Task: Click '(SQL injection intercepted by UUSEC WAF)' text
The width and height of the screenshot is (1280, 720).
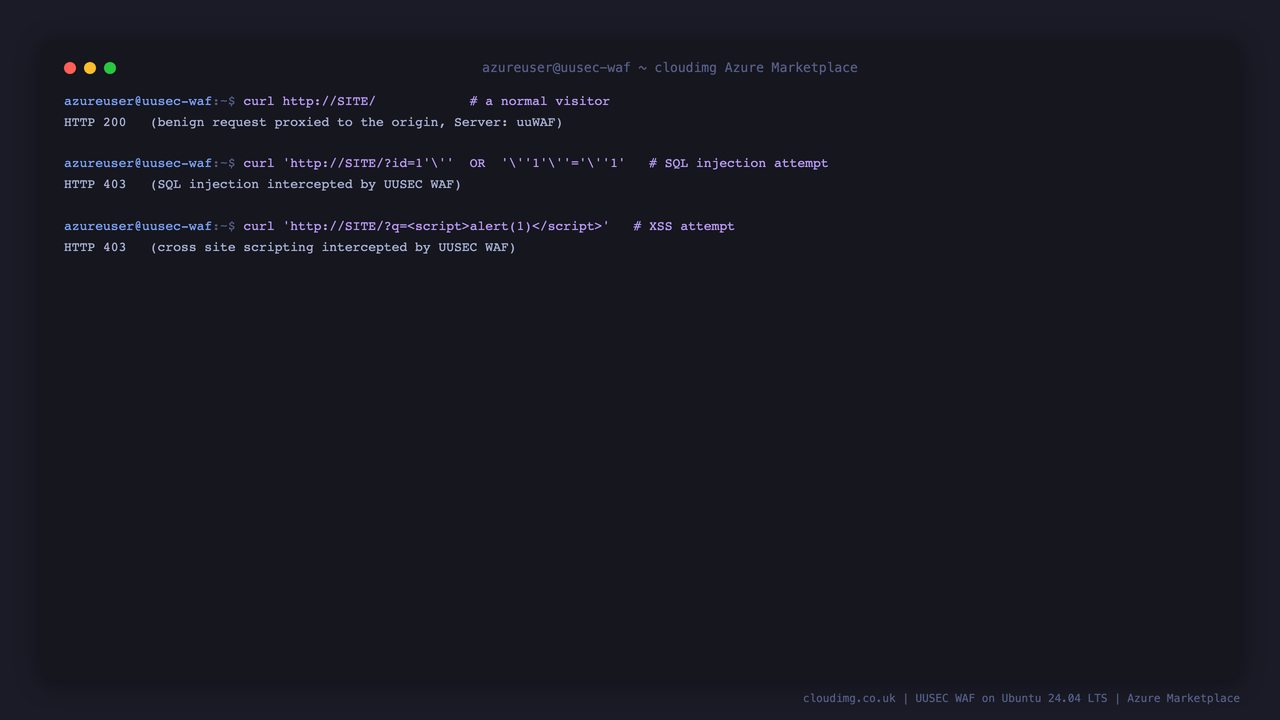Action: [306, 184]
